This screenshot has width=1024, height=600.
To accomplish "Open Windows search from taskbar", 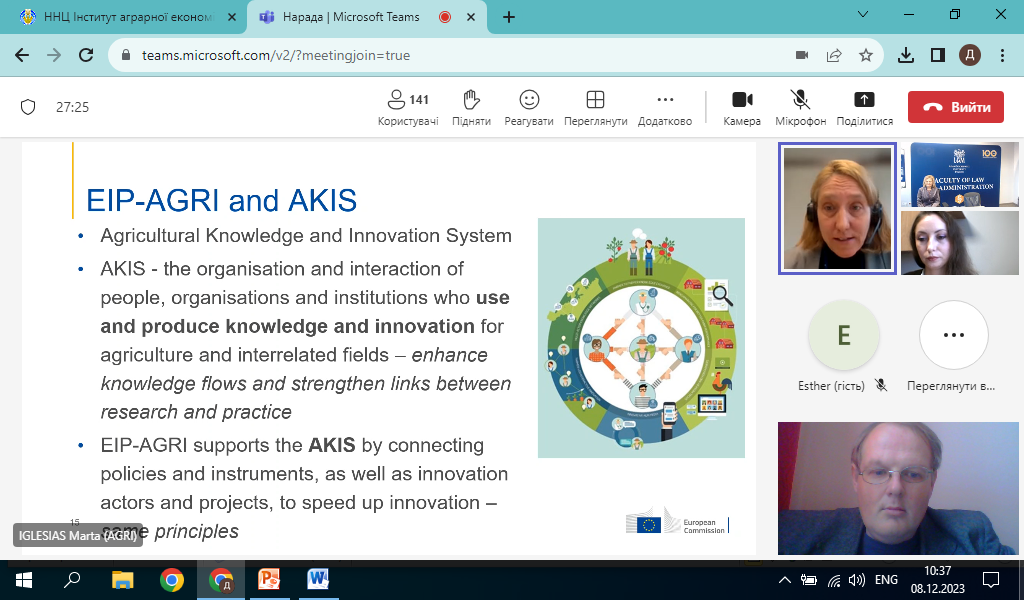I will [x=72, y=580].
